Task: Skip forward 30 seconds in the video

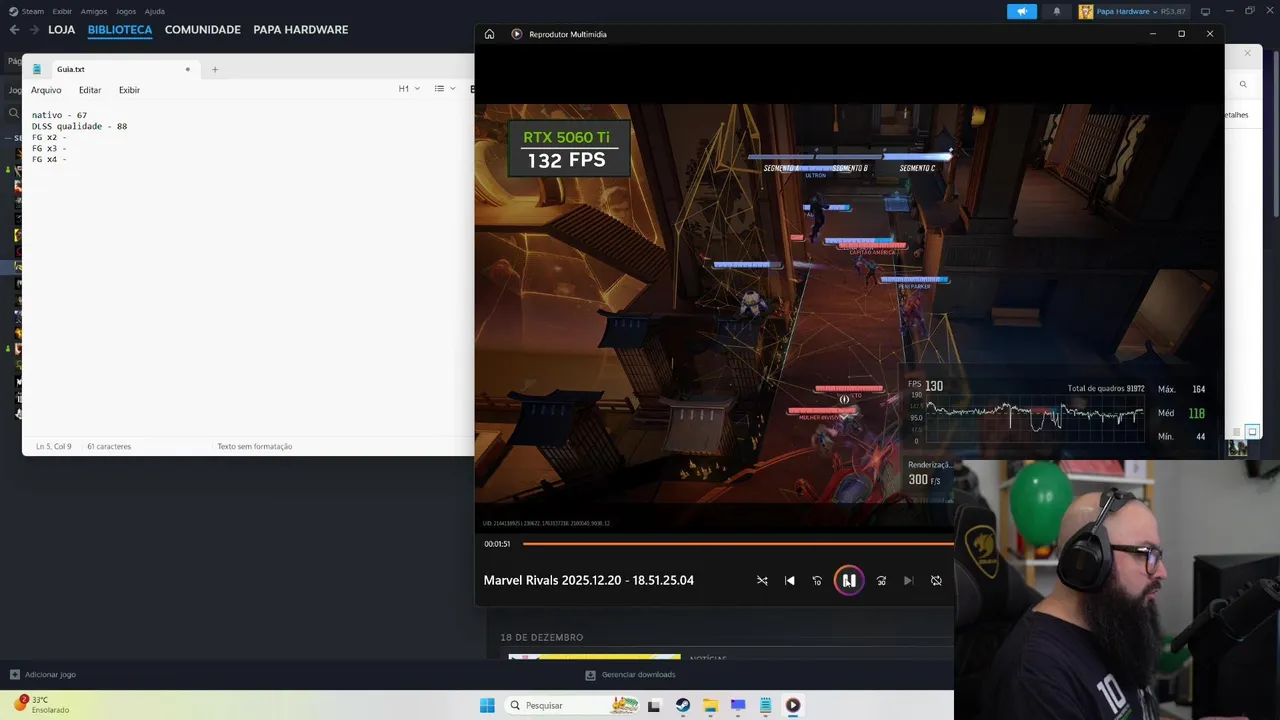Action: click(x=881, y=580)
